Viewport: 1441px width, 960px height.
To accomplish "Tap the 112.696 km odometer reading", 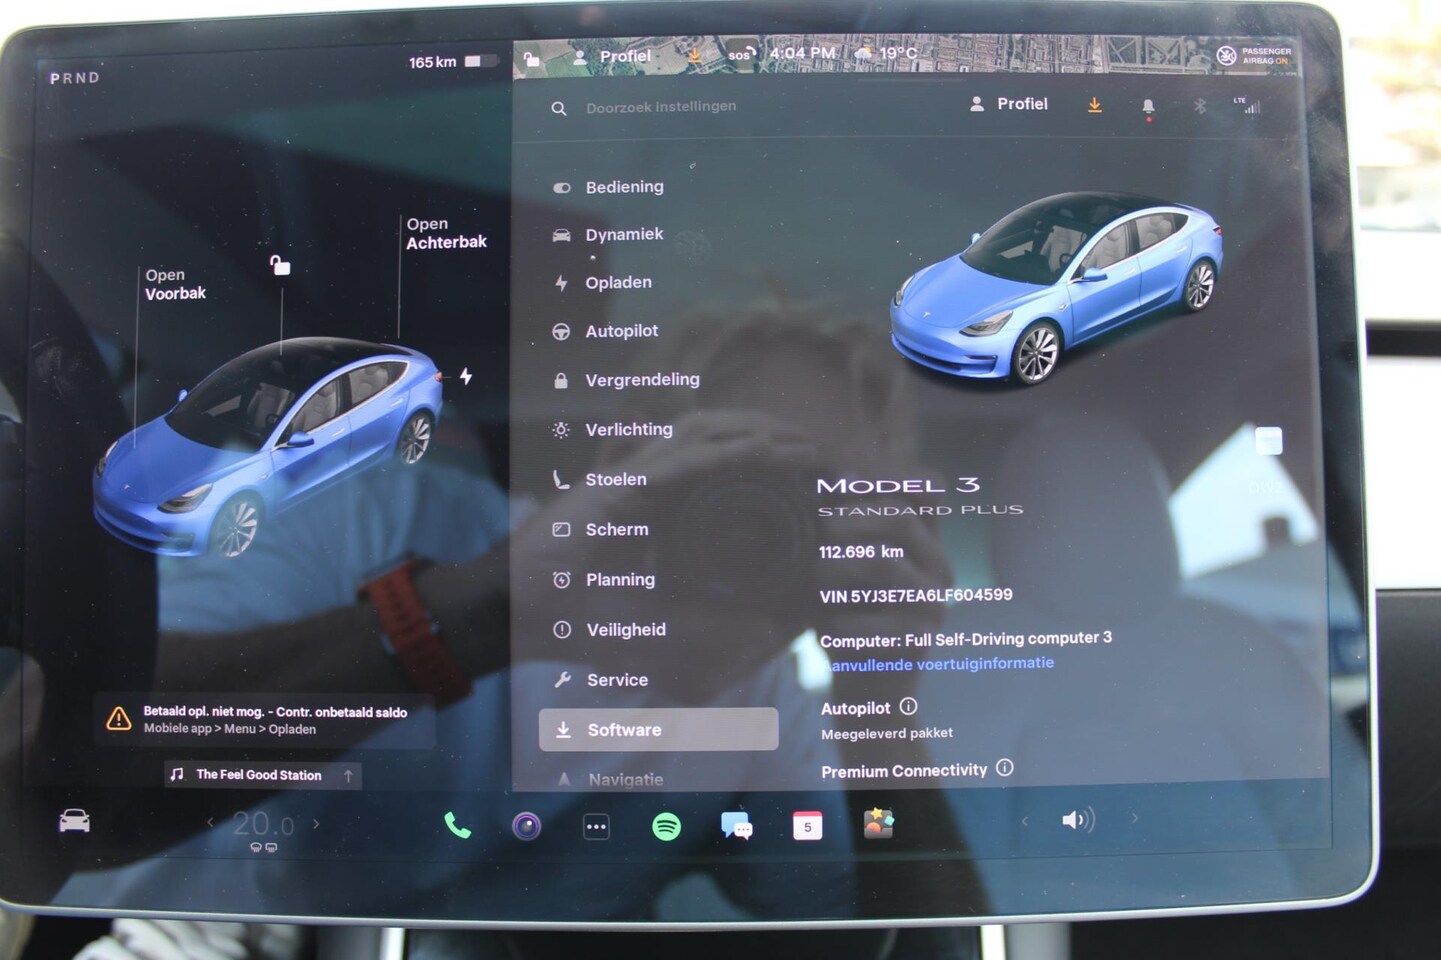I will 861,552.
